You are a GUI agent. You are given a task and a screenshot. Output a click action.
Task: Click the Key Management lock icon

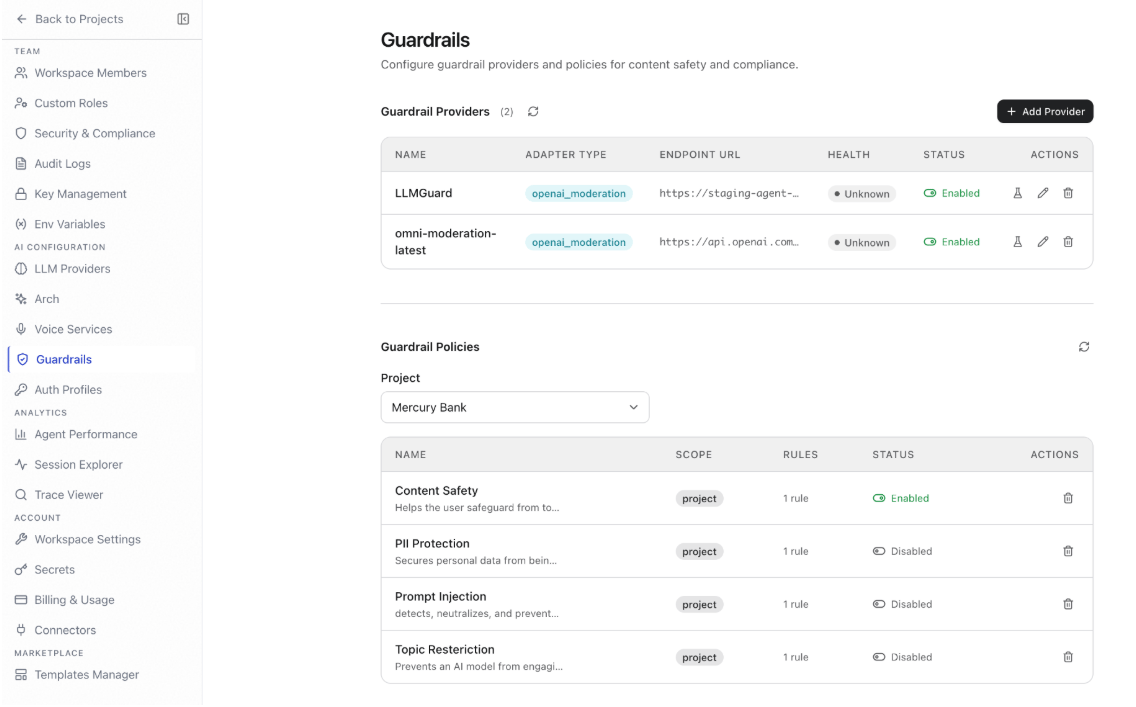coord(21,194)
